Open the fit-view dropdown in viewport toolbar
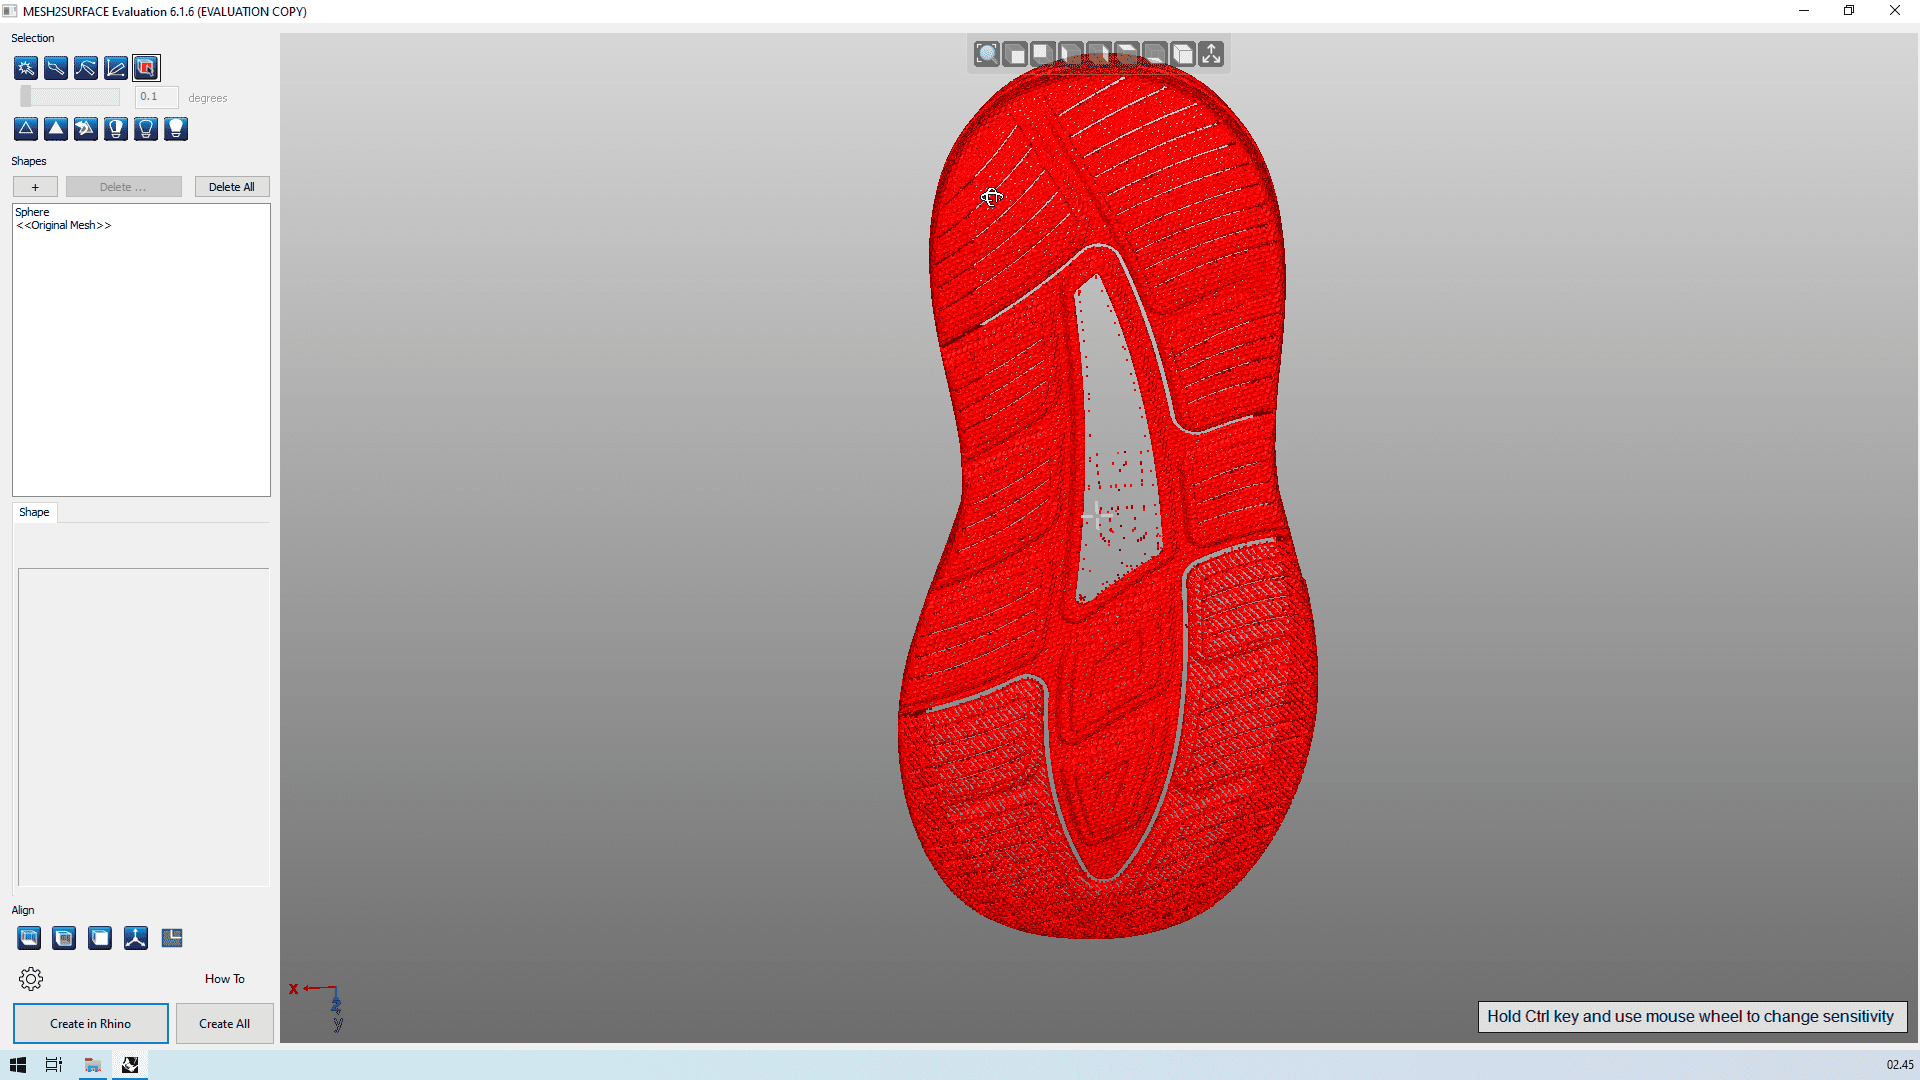 point(1211,54)
